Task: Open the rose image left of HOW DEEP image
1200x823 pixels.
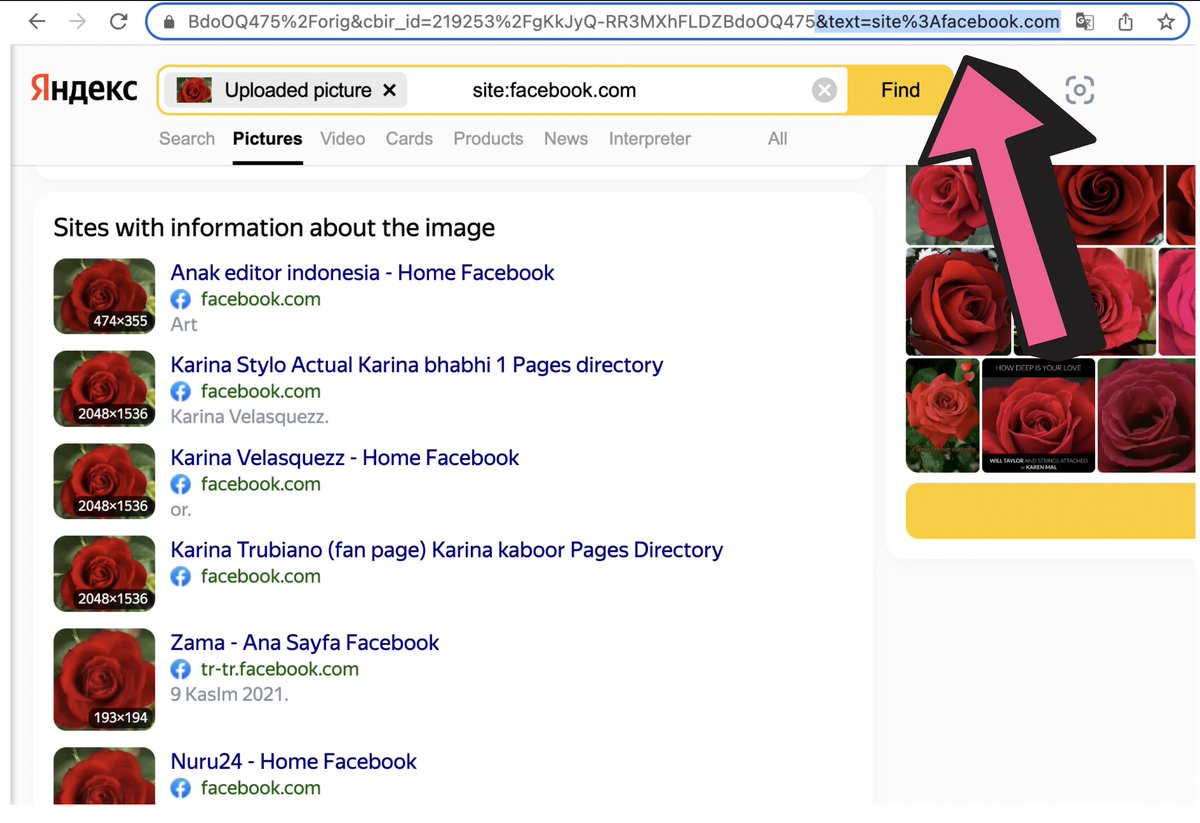Action: pyautogui.click(x=943, y=415)
